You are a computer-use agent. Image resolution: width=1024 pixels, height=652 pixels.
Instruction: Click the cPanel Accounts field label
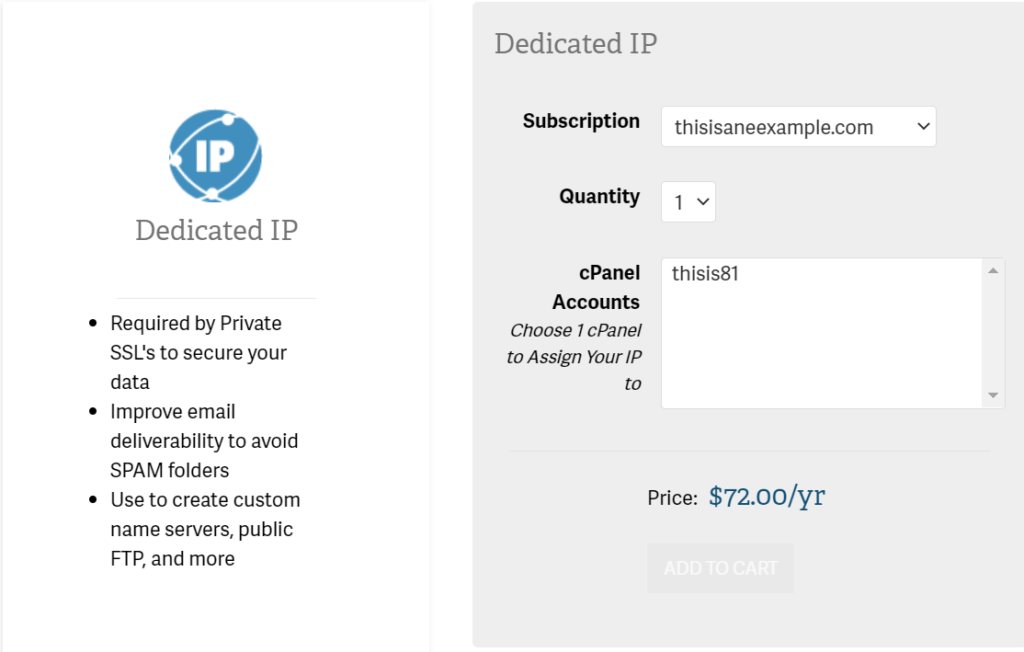point(596,288)
